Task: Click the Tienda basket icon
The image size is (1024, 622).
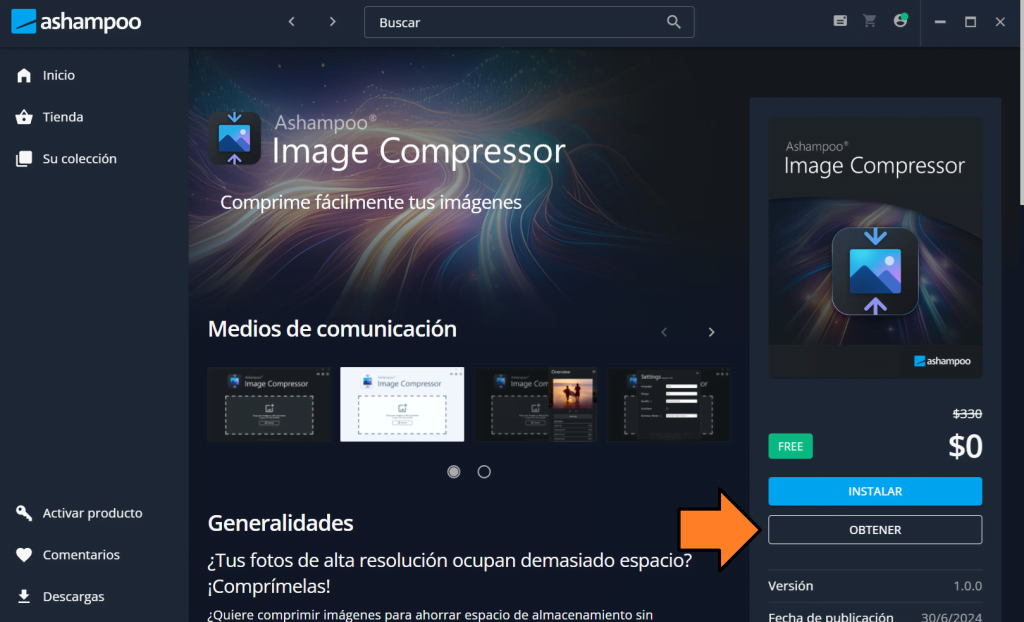Action: (24, 117)
